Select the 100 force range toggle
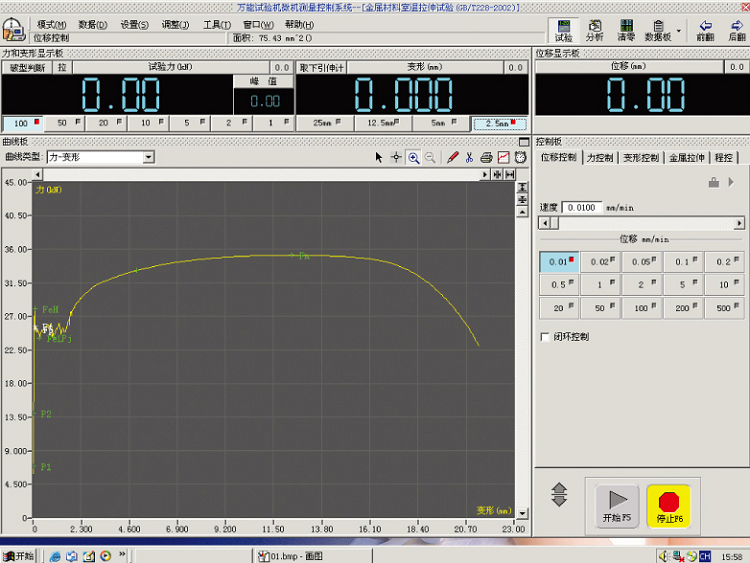Screen dimensions: 750x563 pyautogui.click(x=23, y=123)
